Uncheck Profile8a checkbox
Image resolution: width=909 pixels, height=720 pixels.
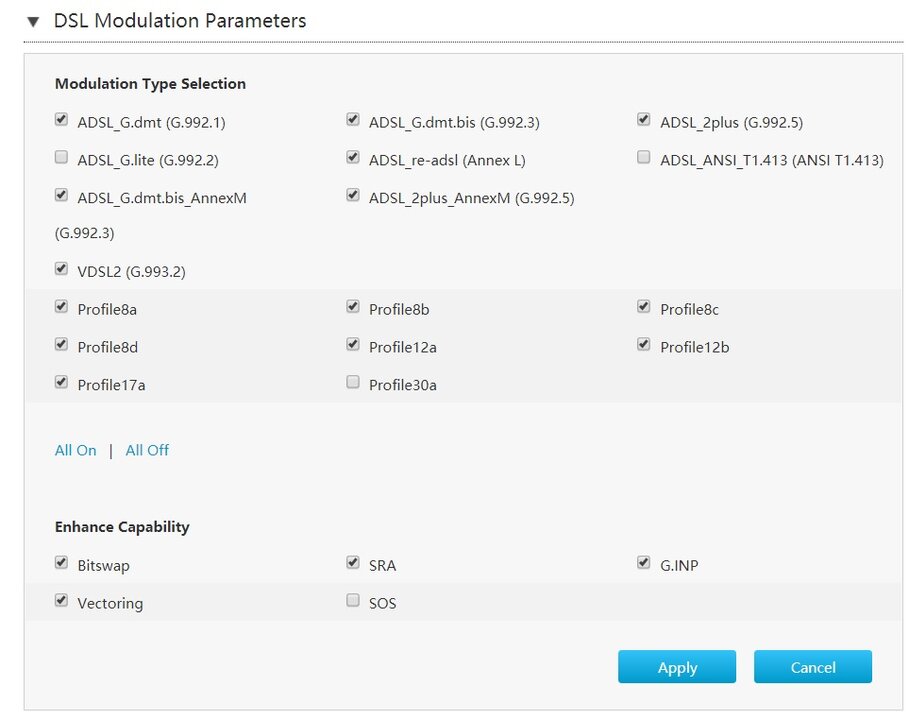(x=62, y=307)
